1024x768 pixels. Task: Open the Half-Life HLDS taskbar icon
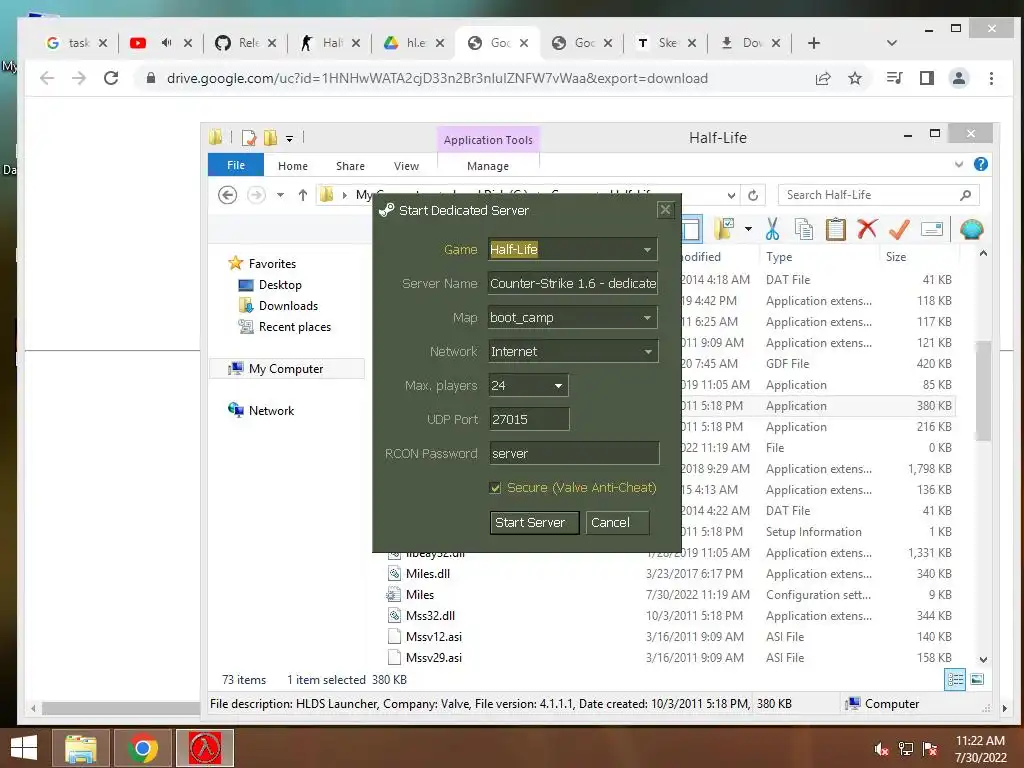tap(205, 748)
